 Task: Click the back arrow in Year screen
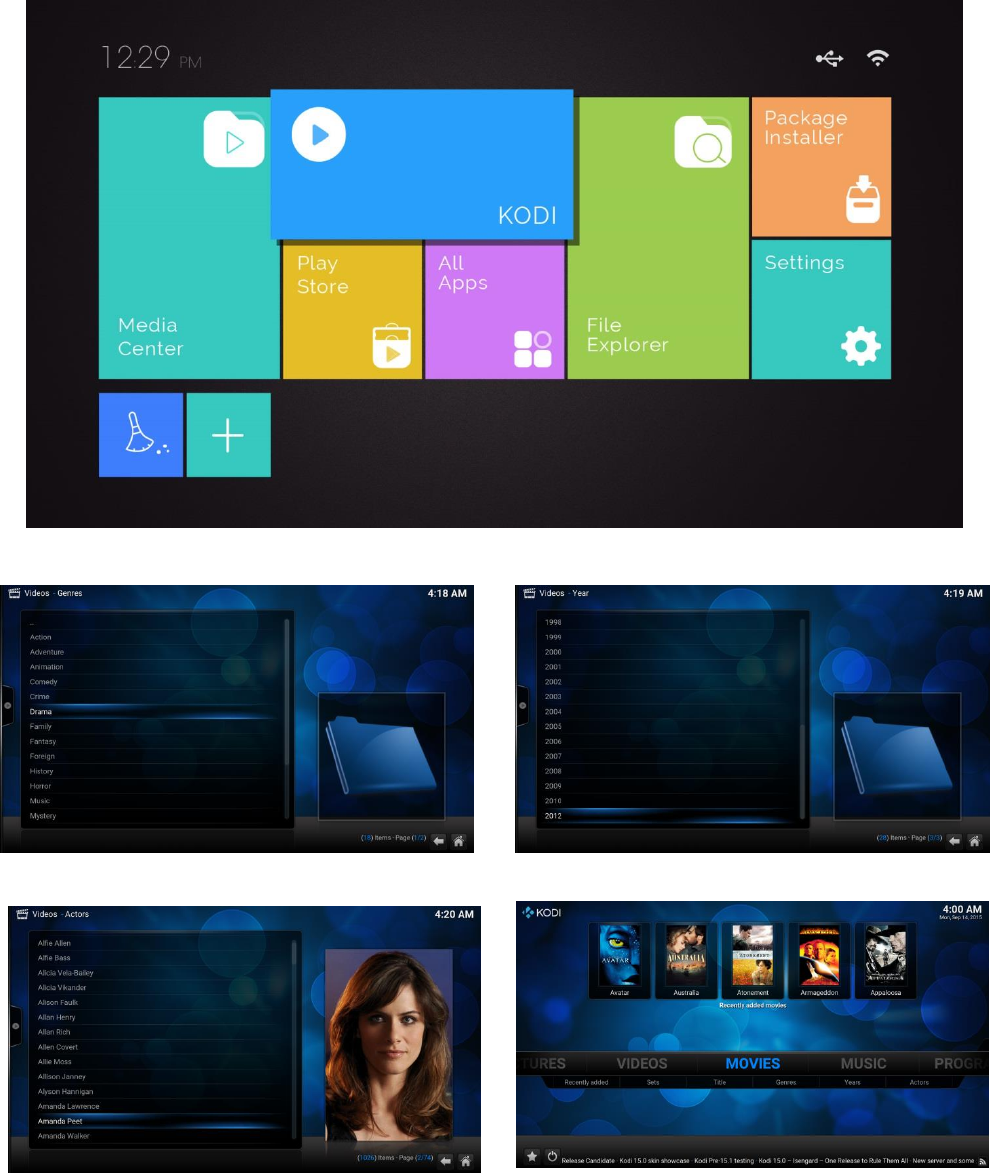click(x=954, y=841)
